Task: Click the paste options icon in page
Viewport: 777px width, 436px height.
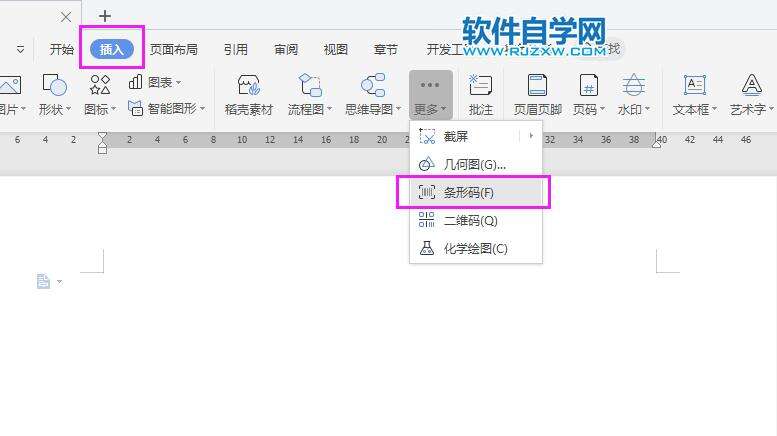Action: (43, 281)
